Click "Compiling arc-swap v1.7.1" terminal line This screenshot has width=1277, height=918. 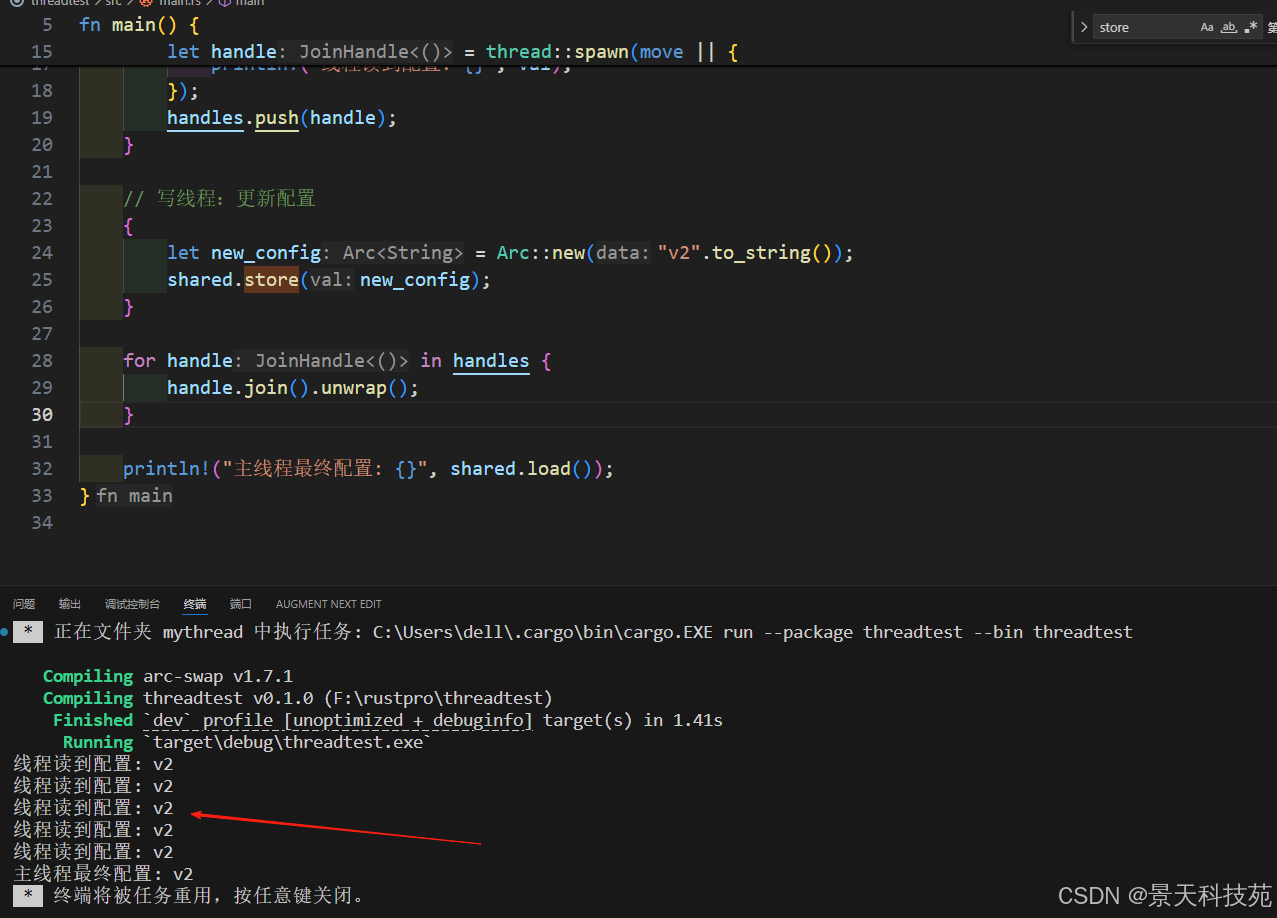click(168, 677)
